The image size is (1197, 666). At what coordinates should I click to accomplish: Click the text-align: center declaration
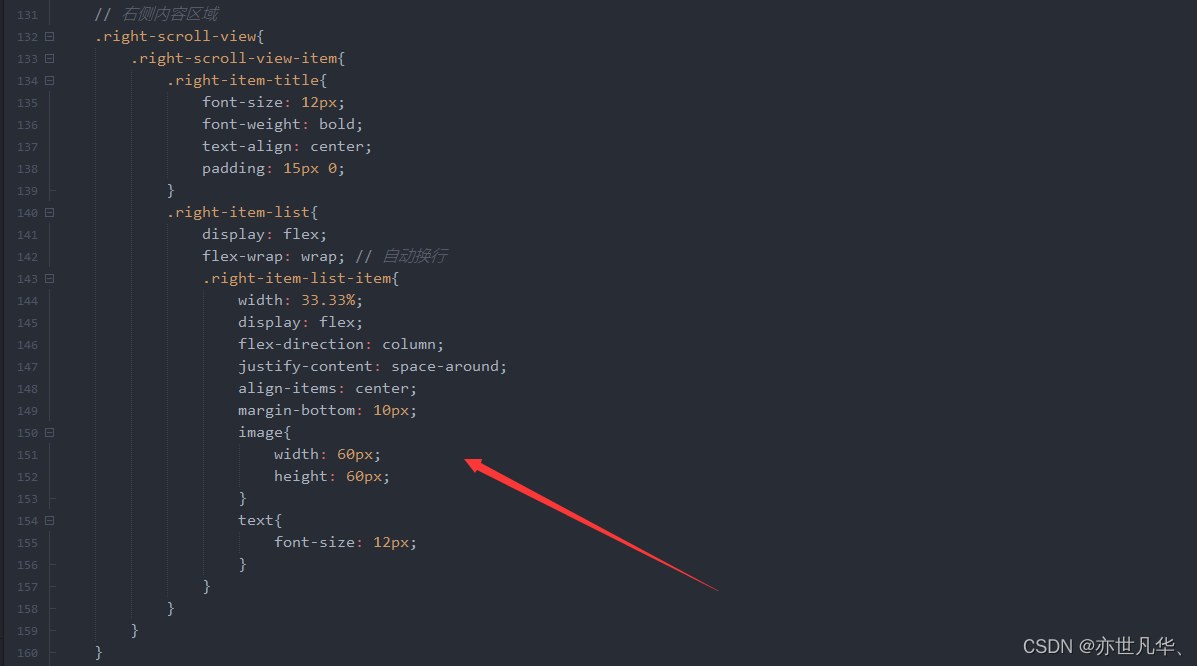[287, 147]
